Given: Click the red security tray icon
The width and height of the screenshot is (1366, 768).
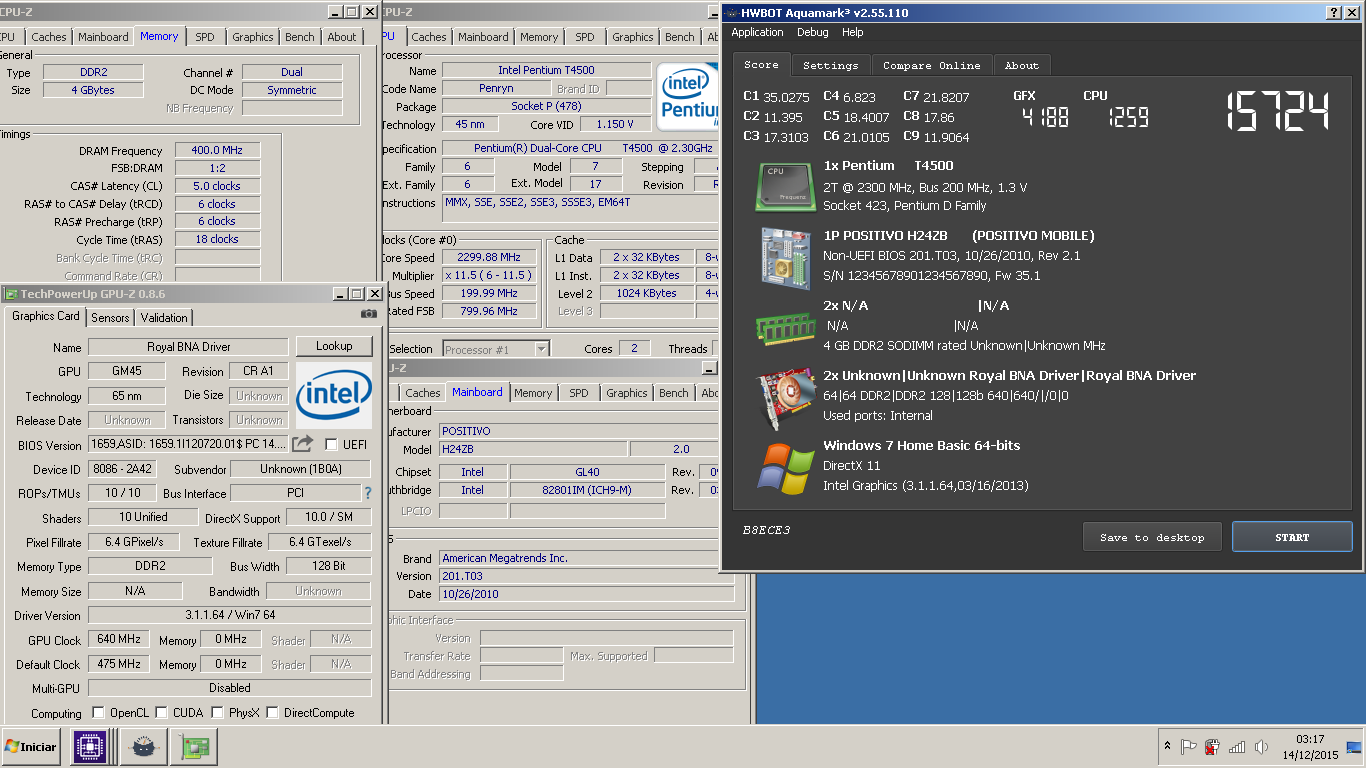Looking at the screenshot, I should [1213, 746].
